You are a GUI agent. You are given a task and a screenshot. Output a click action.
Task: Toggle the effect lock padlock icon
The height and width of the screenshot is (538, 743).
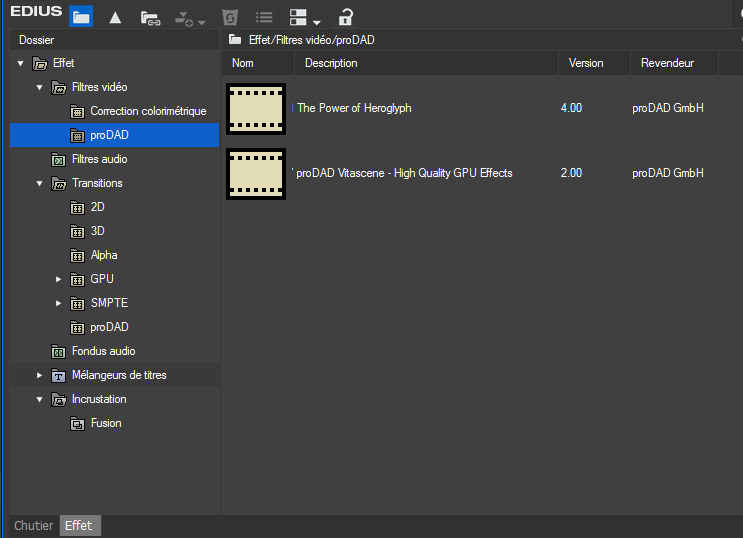[x=345, y=17]
